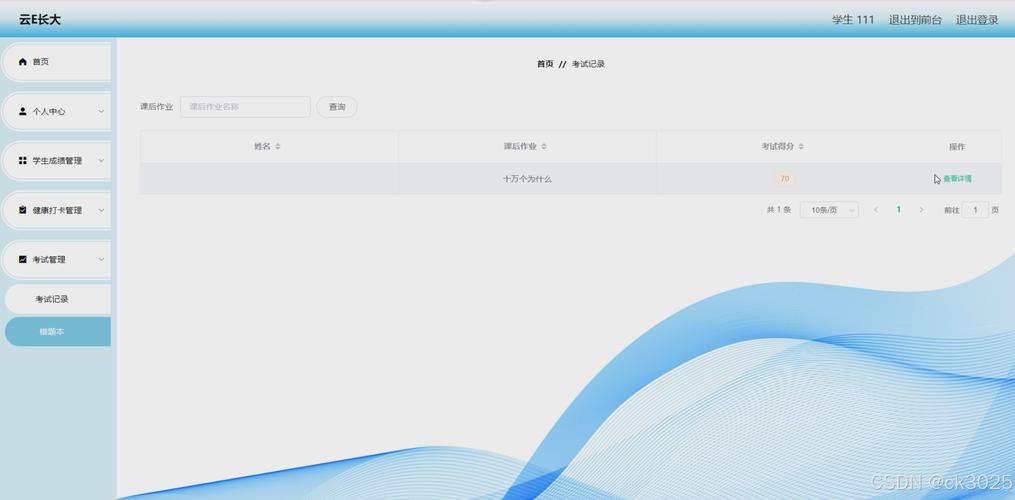Open the 考试记录 submenu item

(x=52, y=299)
